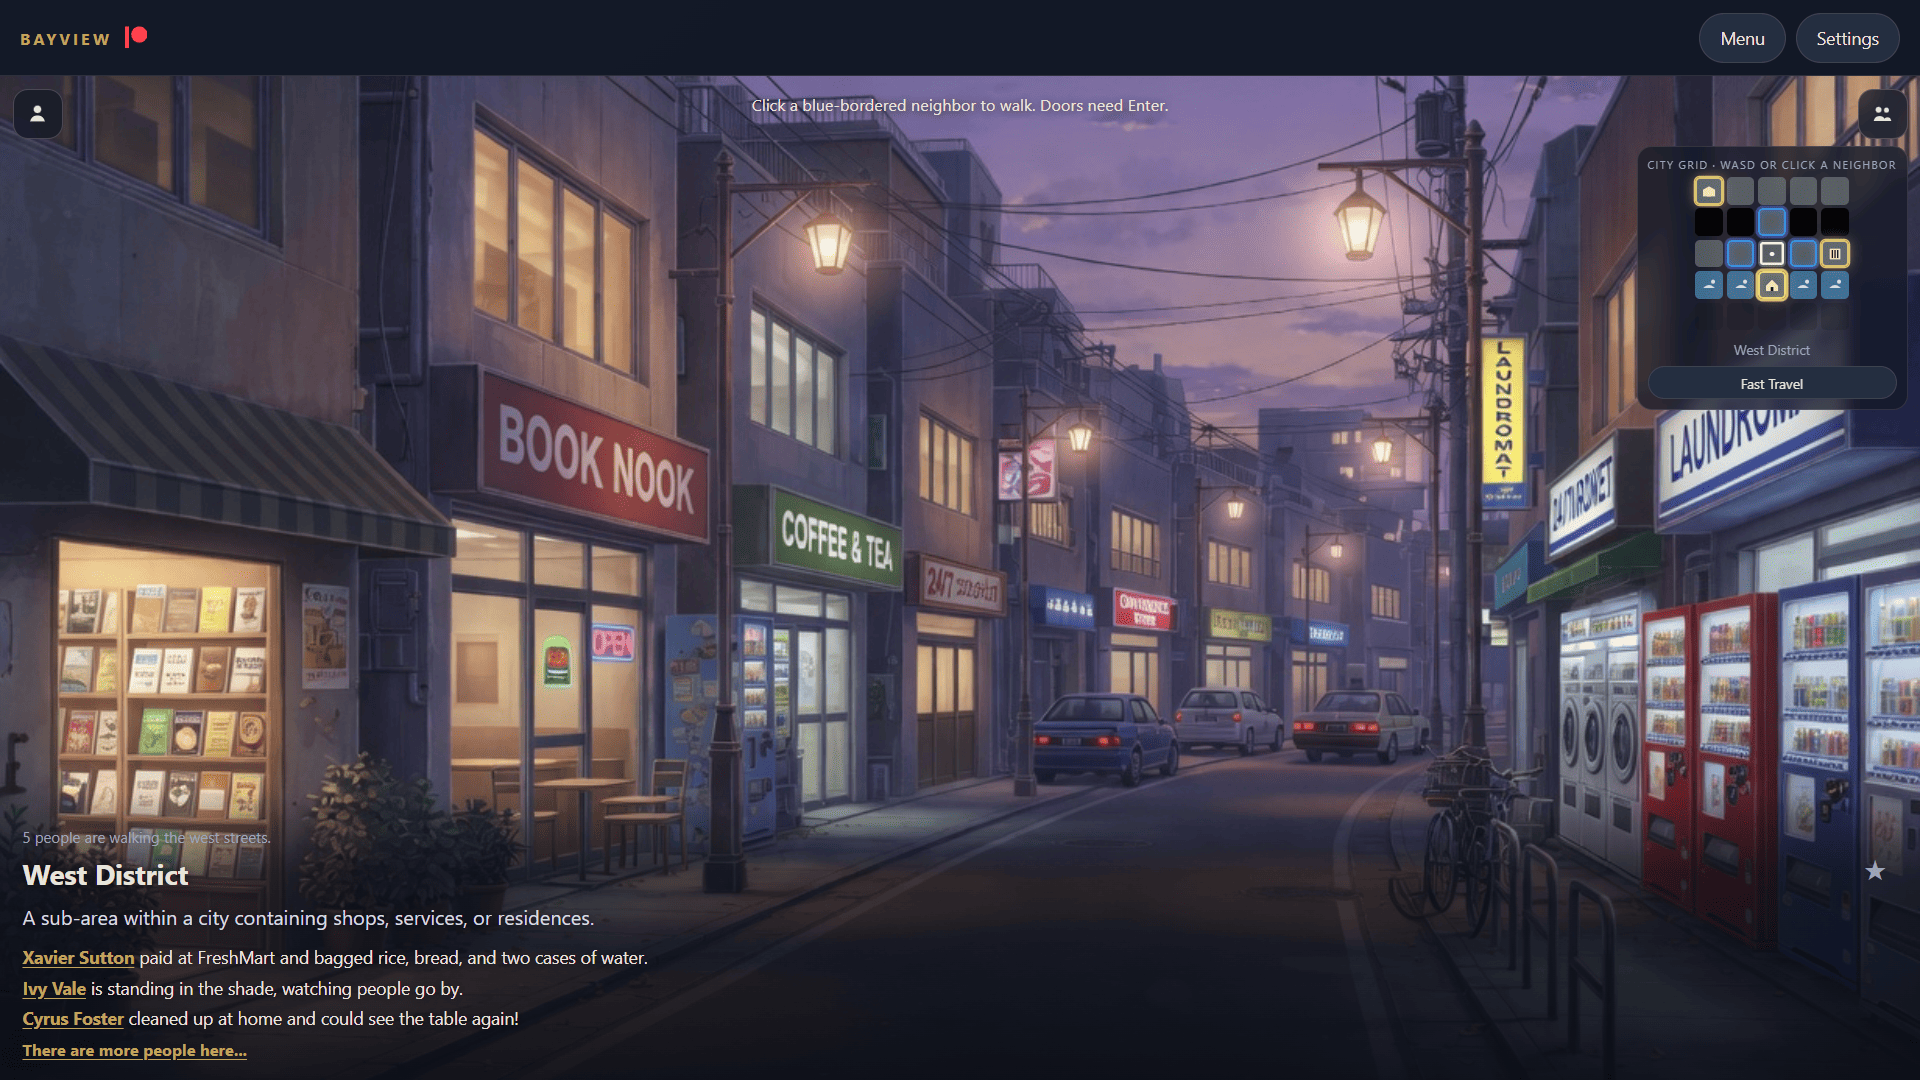Screen dimensions: 1920x1080
Task: Click the 'City Grid · WASD or click a neighbor' caption
Action: [1771, 165]
